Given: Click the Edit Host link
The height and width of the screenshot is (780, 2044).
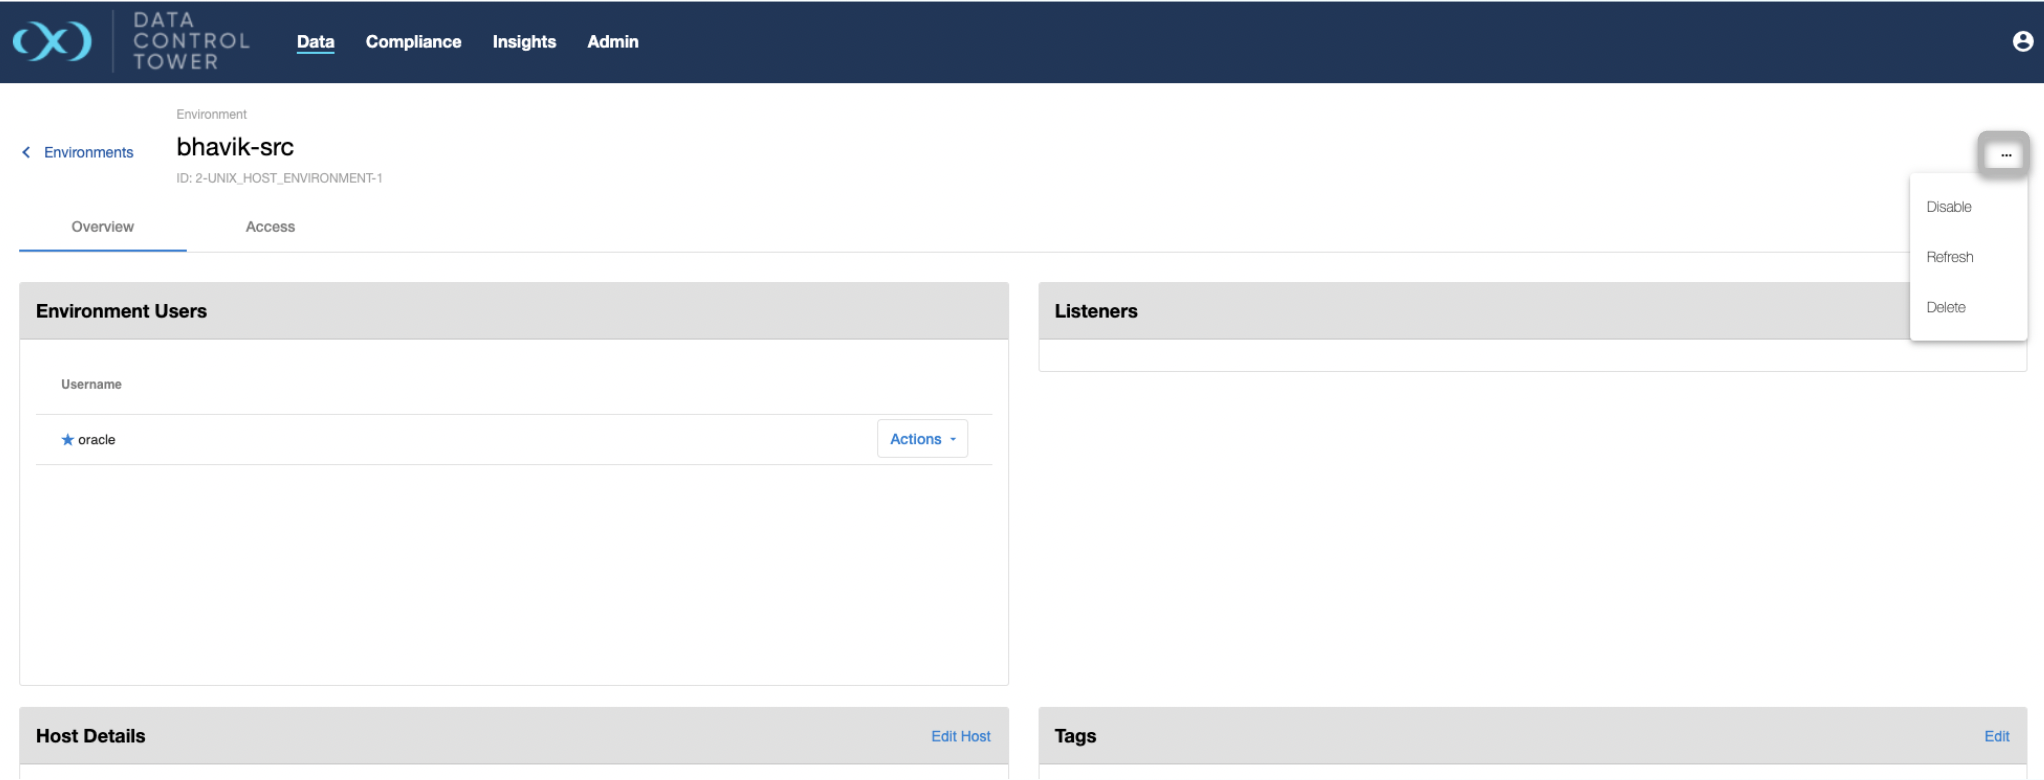Looking at the screenshot, I should coord(960,736).
